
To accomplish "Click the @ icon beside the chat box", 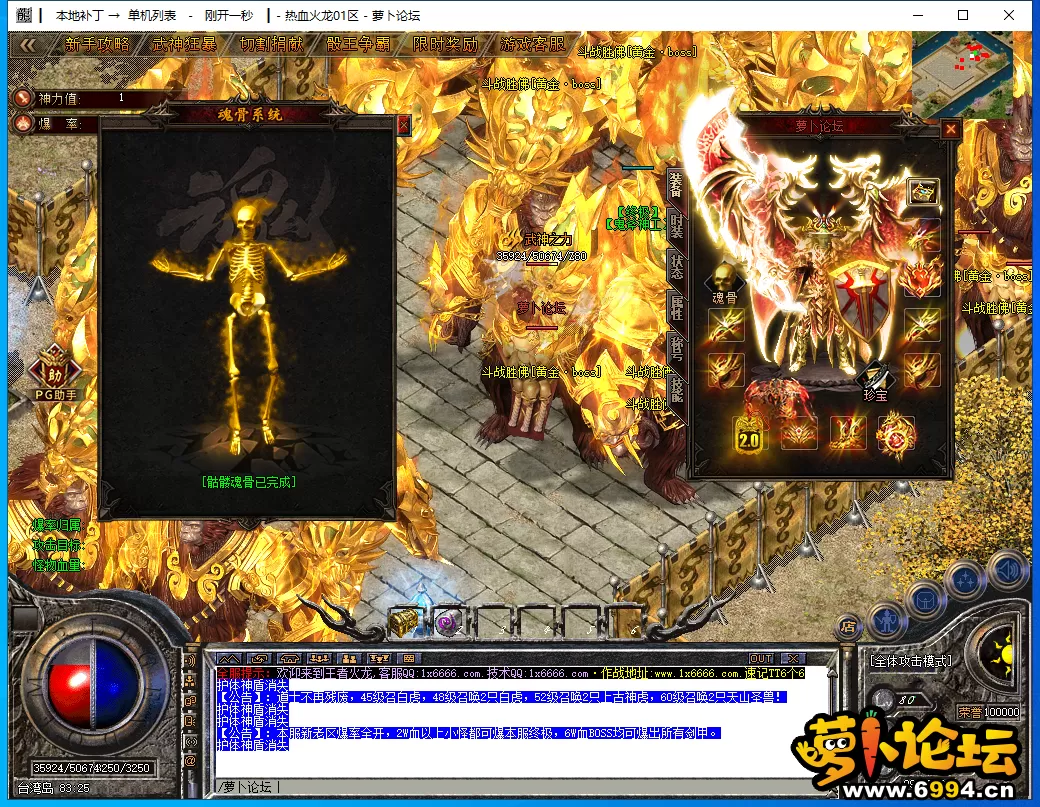I will [190, 761].
